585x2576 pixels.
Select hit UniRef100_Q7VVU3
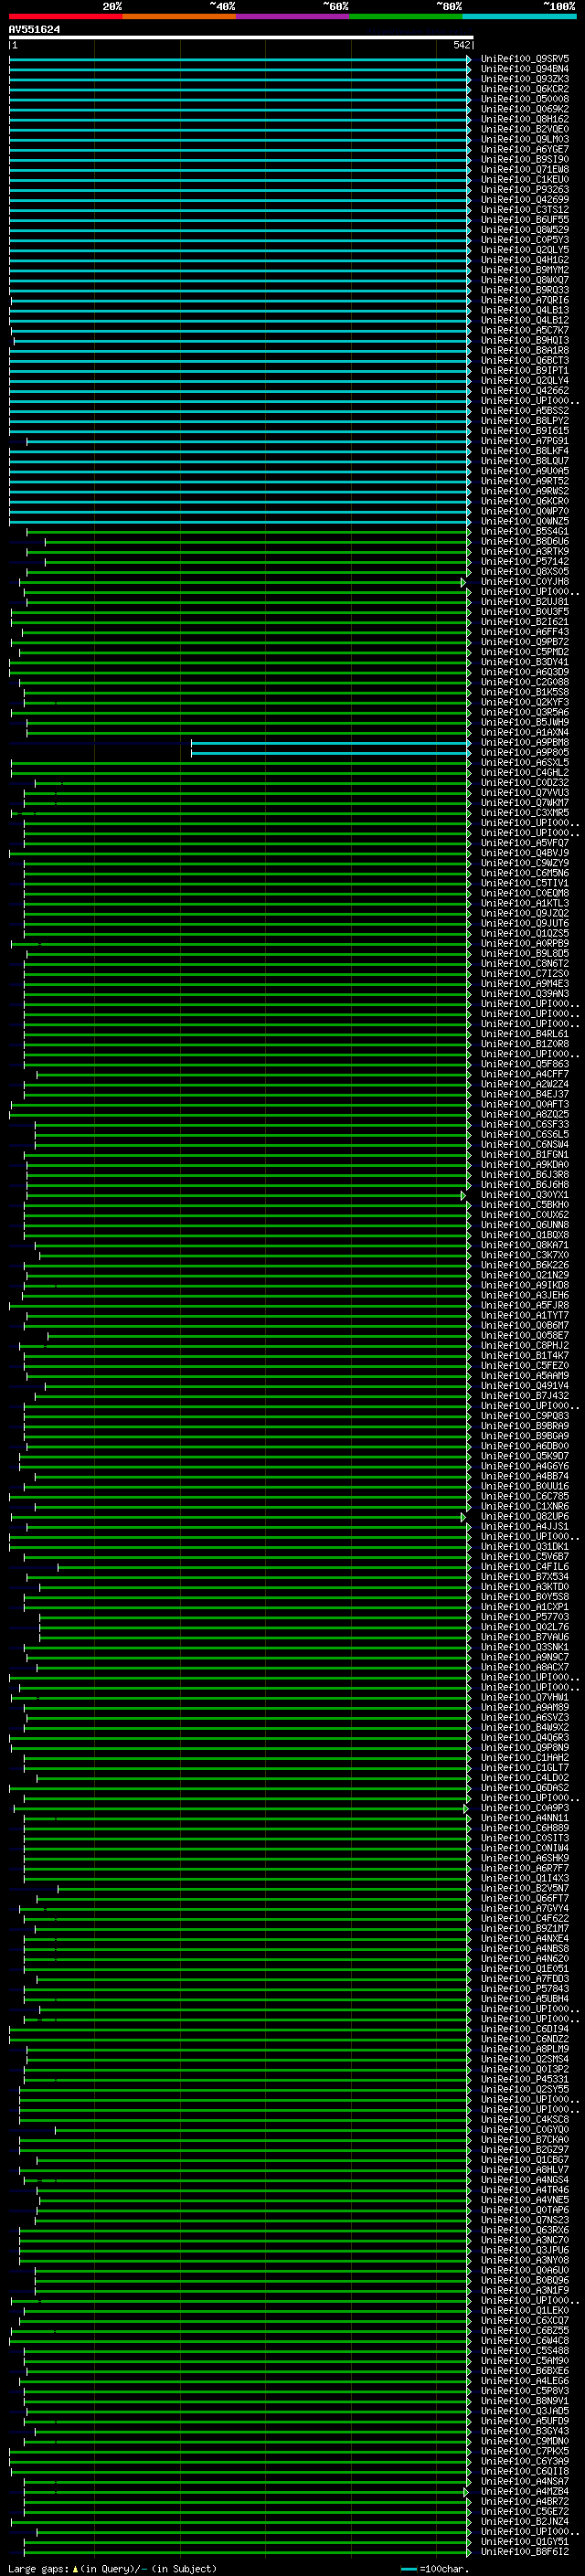[x=524, y=793]
